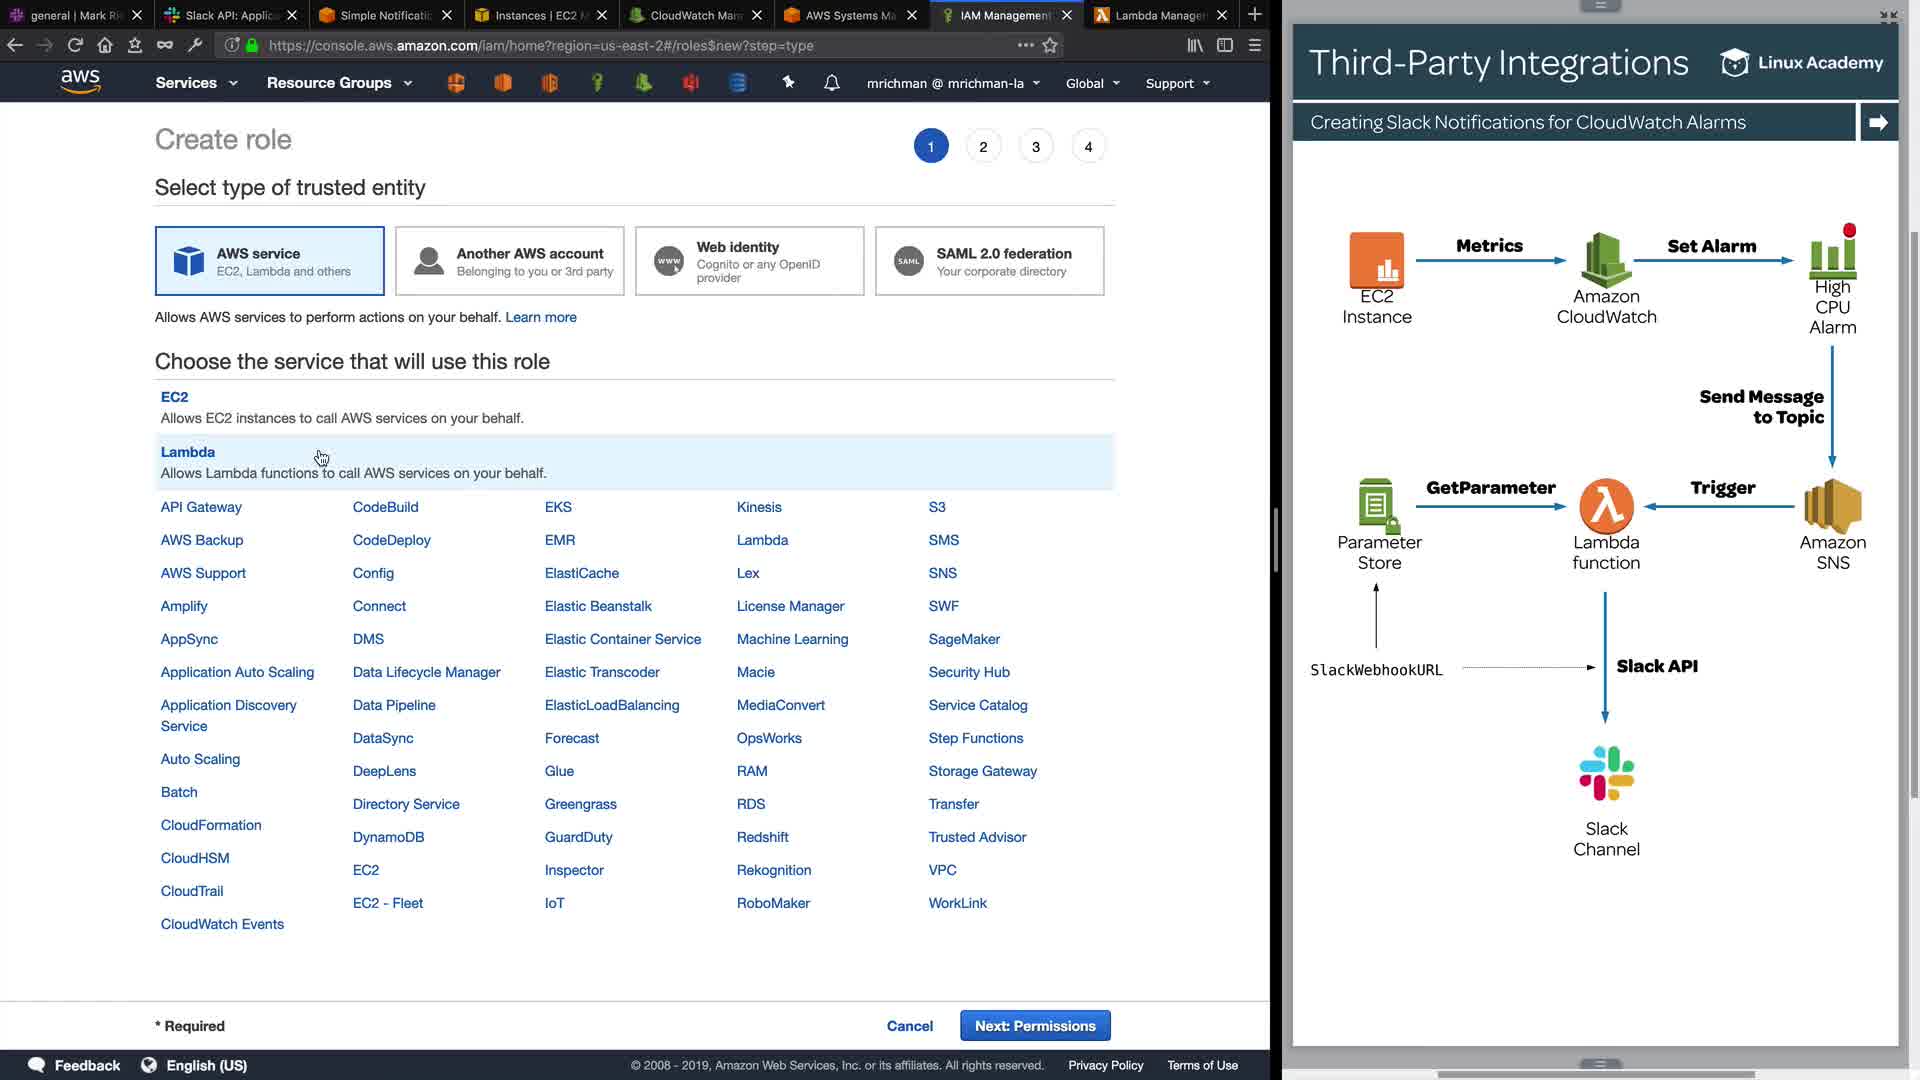Image resolution: width=1920 pixels, height=1080 pixels.
Task: Go to next slide arrow in Linux Academy panel
Action: (1878, 122)
